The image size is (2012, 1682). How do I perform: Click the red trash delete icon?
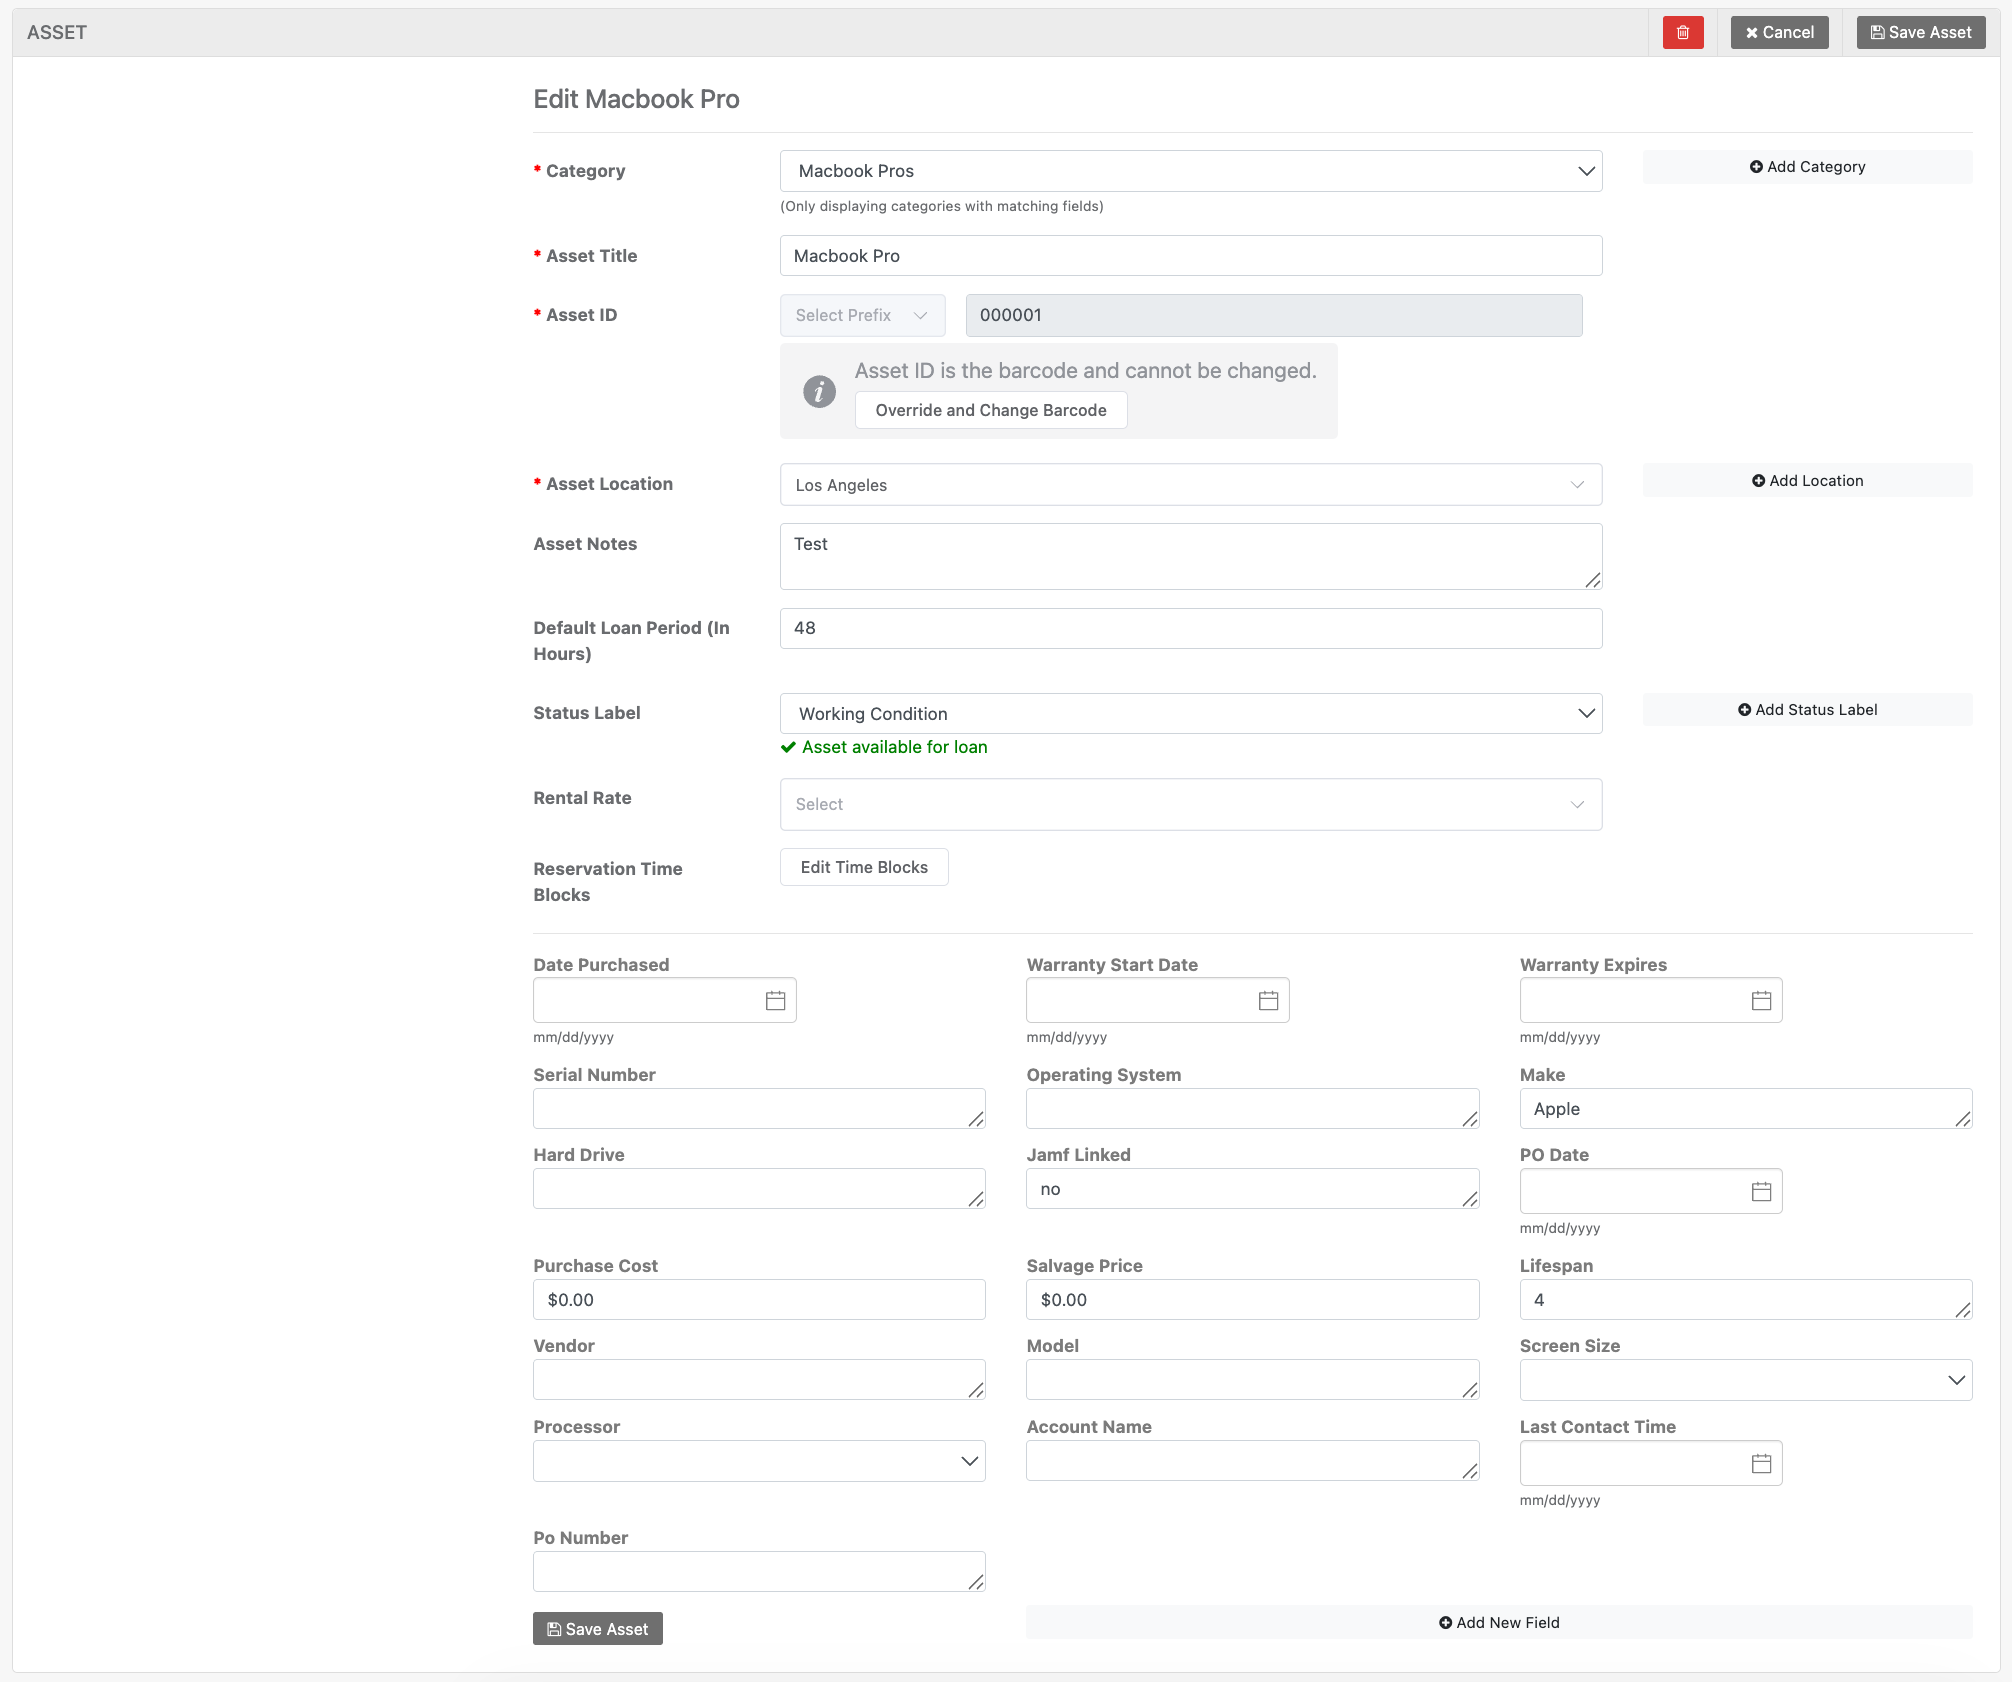pyautogui.click(x=1683, y=32)
